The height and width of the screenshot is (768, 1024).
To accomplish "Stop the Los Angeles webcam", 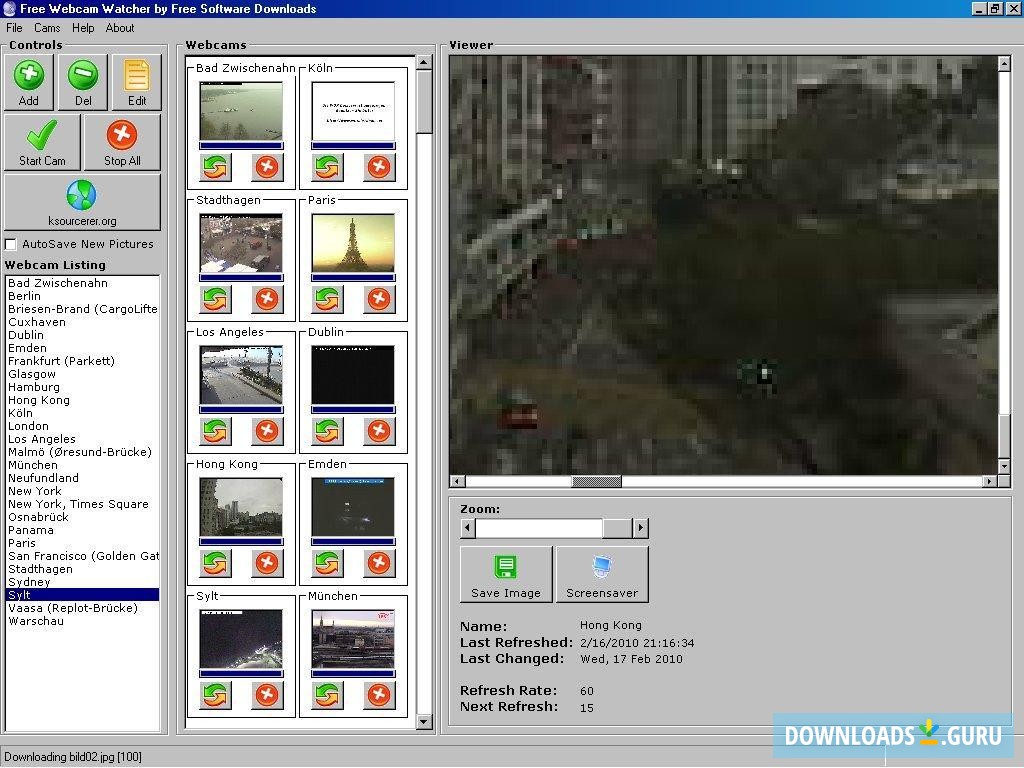I will (x=266, y=431).
